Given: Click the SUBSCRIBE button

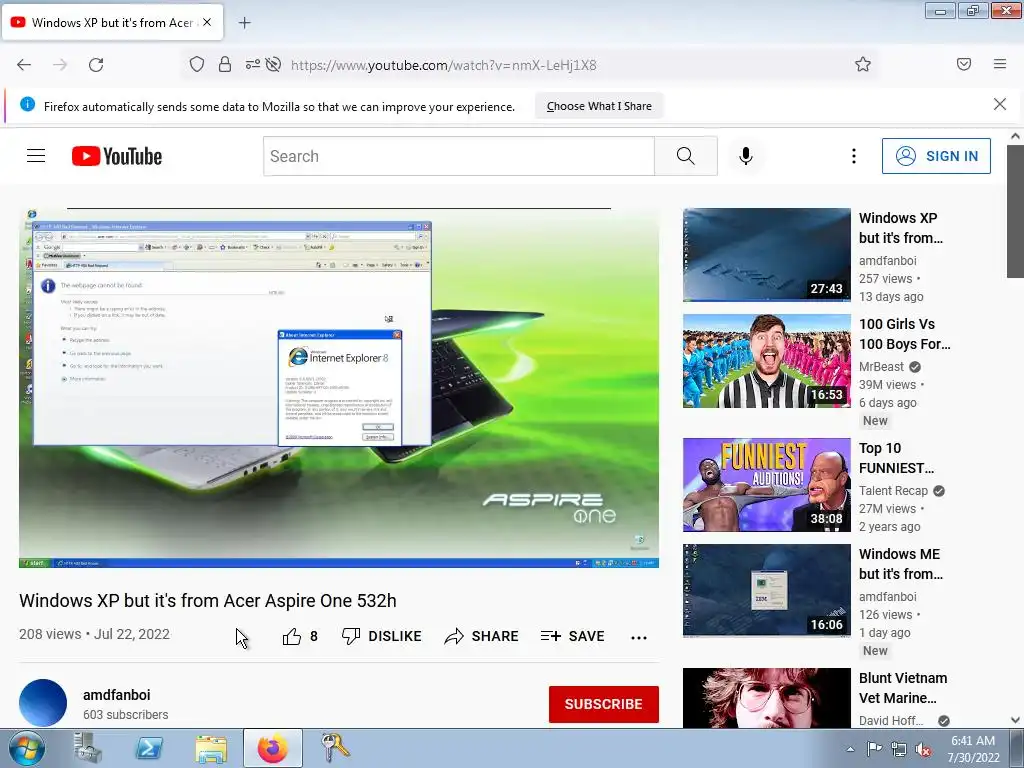Looking at the screenshot, I should coord(603,704).
